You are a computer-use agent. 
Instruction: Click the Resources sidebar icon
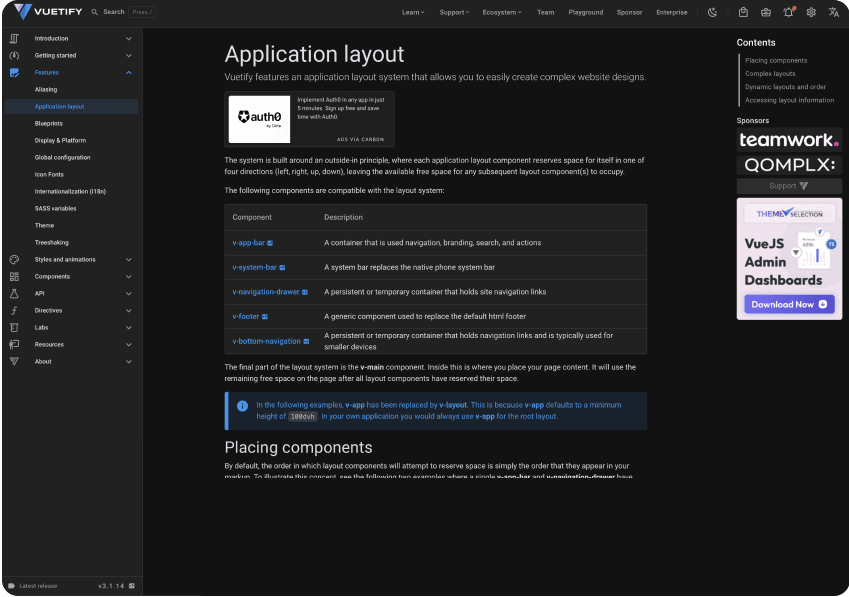click(15, 344)
